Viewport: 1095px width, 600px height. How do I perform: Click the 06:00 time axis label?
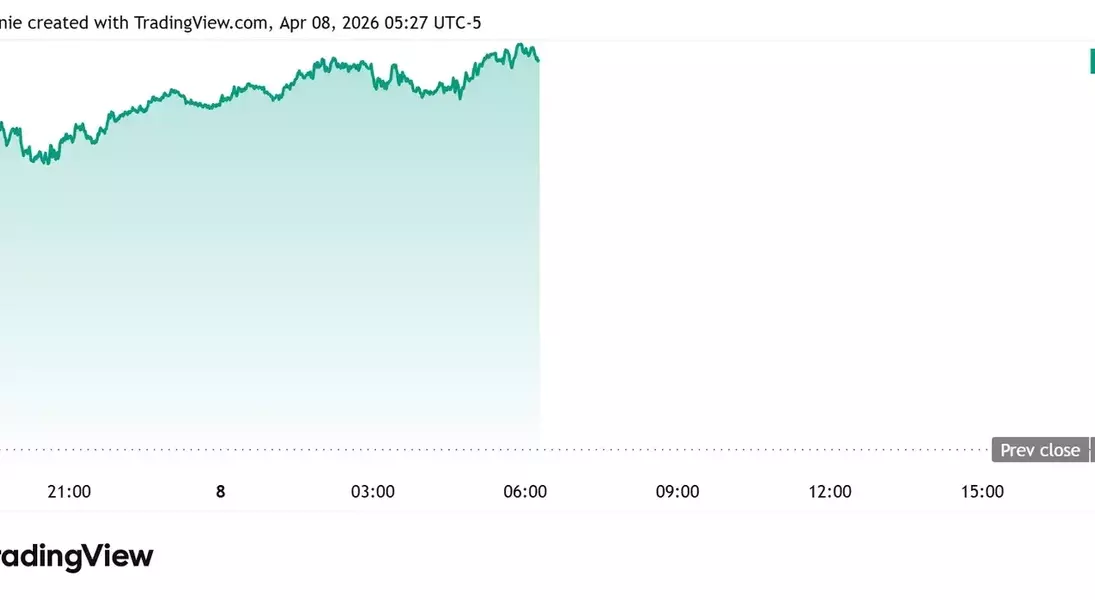point(525,491)
